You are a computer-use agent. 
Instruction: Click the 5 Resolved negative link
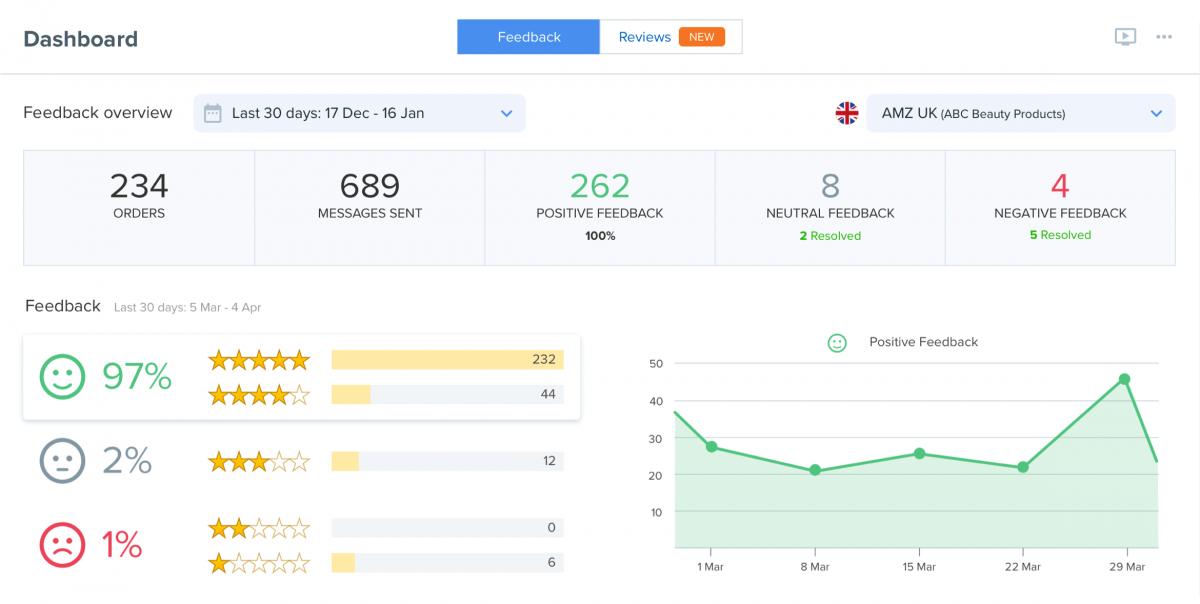pos(1060,235)
